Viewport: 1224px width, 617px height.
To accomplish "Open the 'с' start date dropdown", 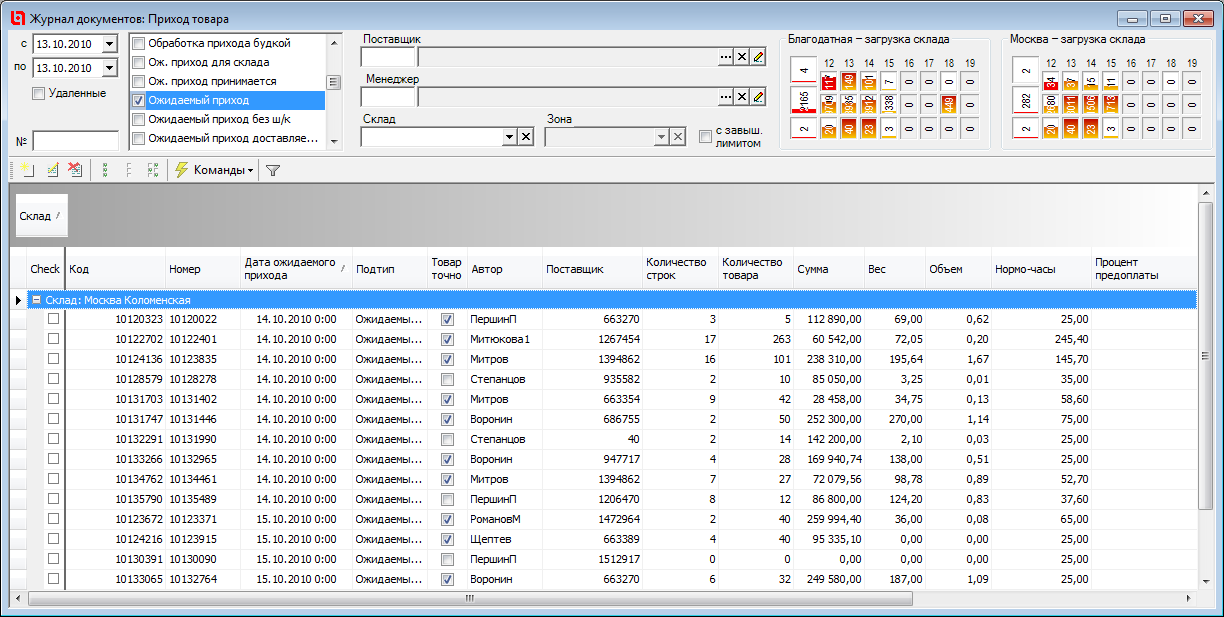I will (109, 44).
